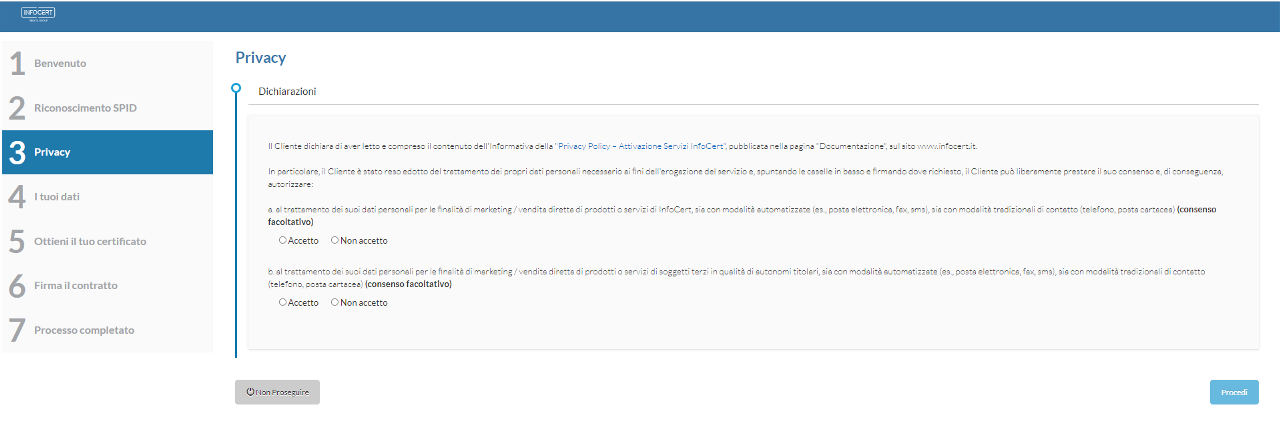
Task: Choose Non accetto for InfoCert marketing consent
Action: point(335,241)
